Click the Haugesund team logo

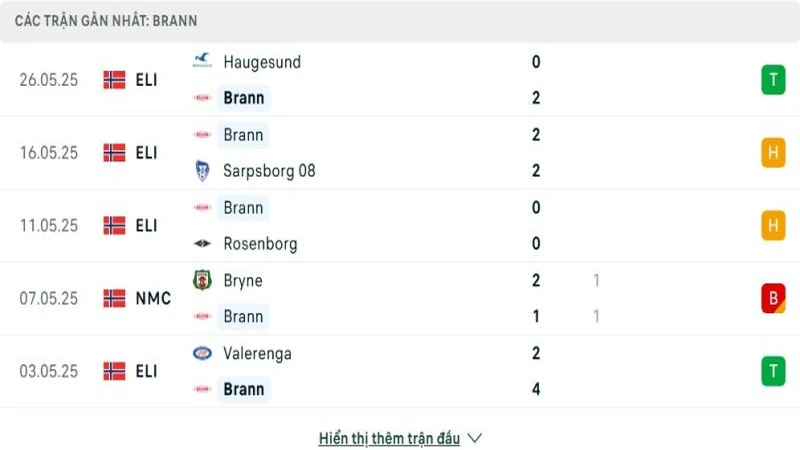click(x=202, y=61)
